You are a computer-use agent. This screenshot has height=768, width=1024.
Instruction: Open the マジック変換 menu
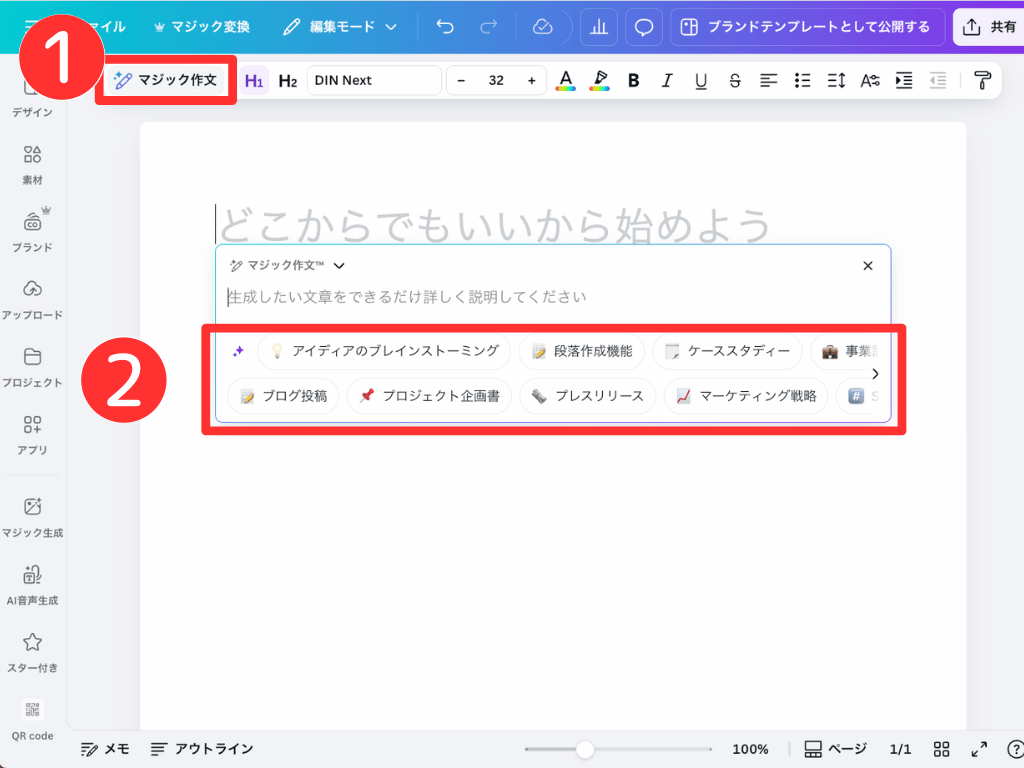(x=202, y=27)
